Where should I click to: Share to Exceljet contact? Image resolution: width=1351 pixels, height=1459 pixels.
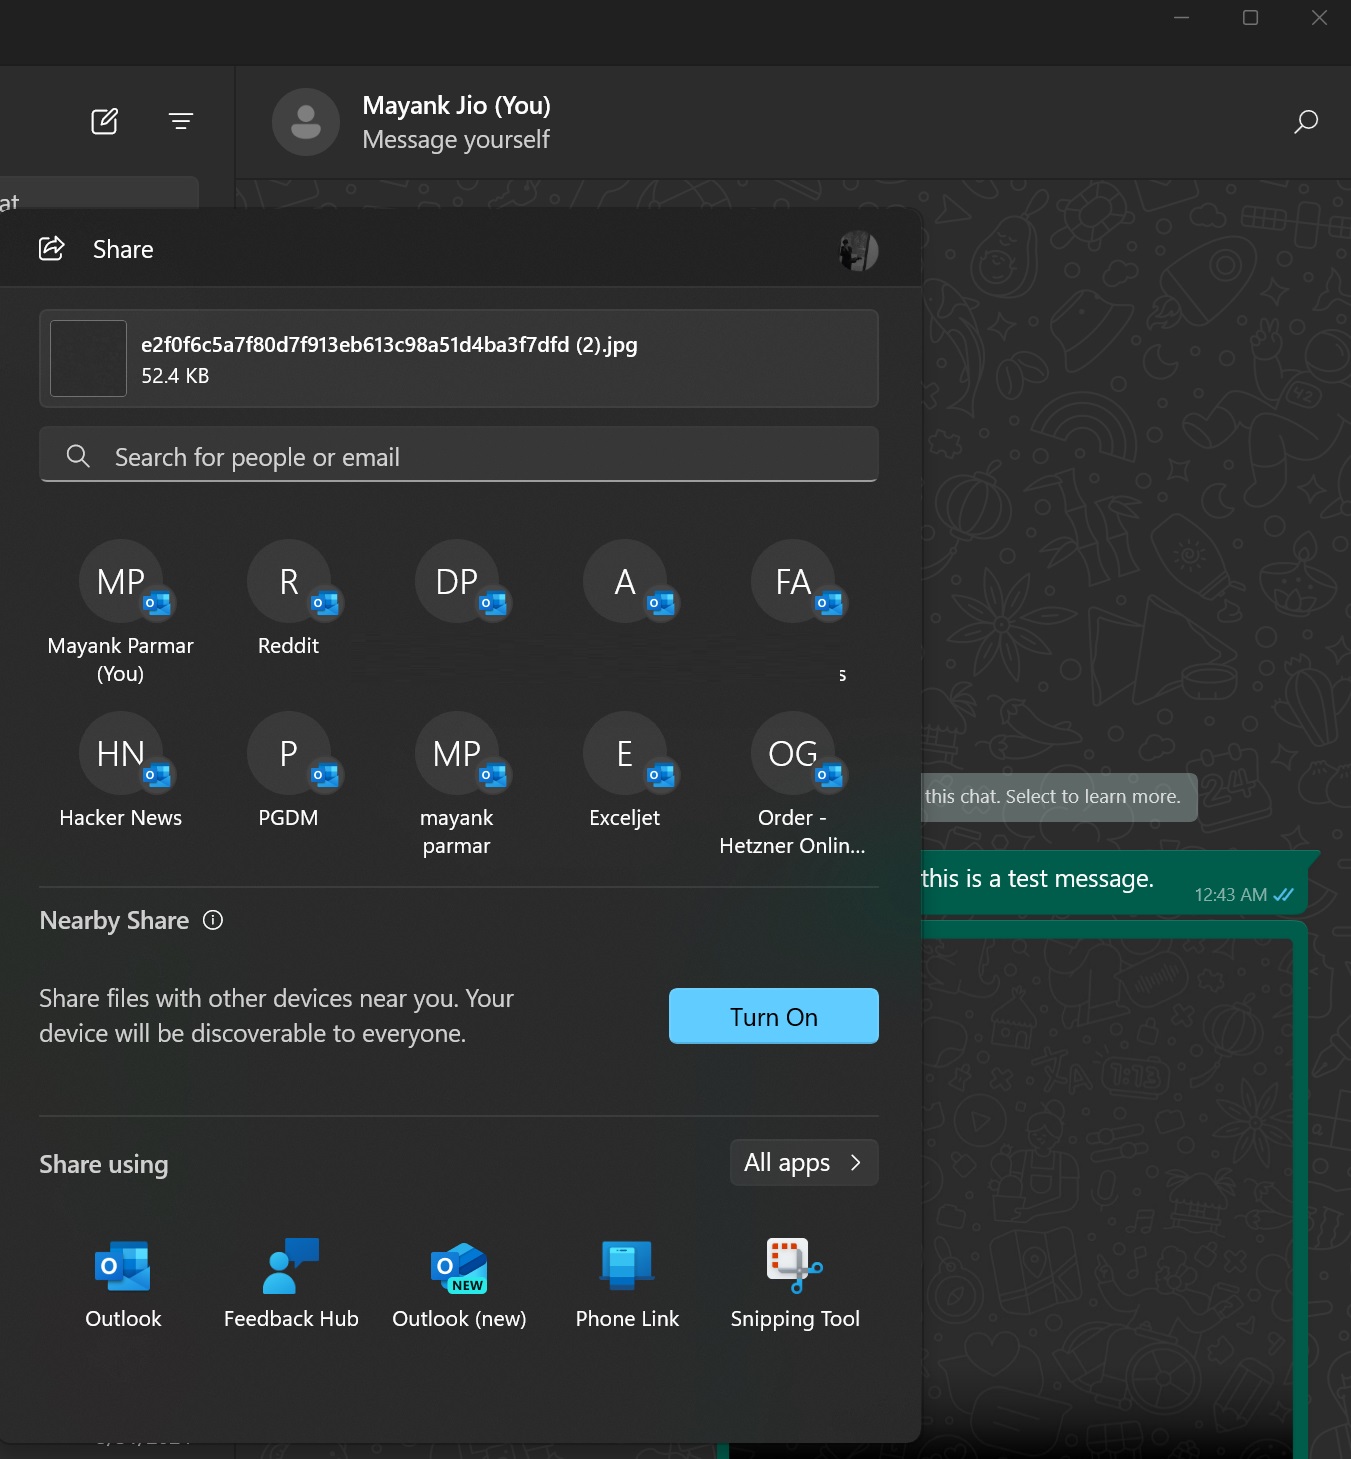pos(625,771)
